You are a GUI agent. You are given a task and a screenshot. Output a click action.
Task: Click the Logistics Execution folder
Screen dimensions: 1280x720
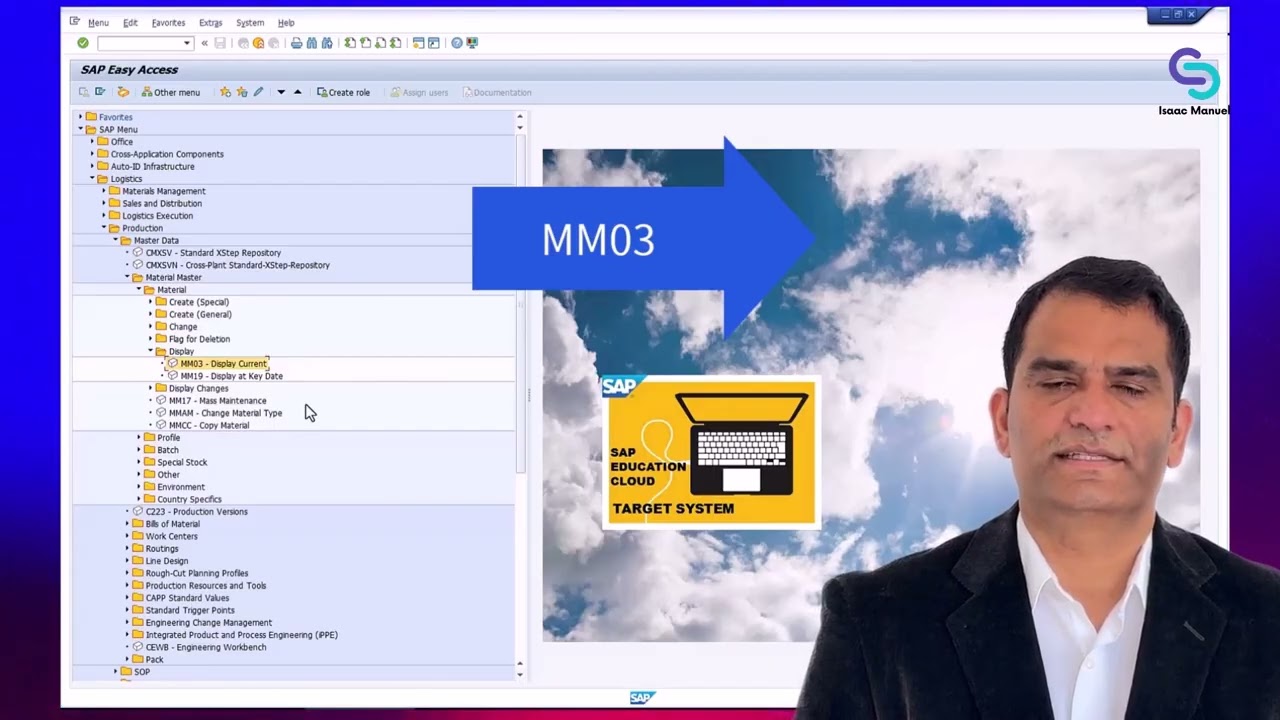tap(157, 216)
